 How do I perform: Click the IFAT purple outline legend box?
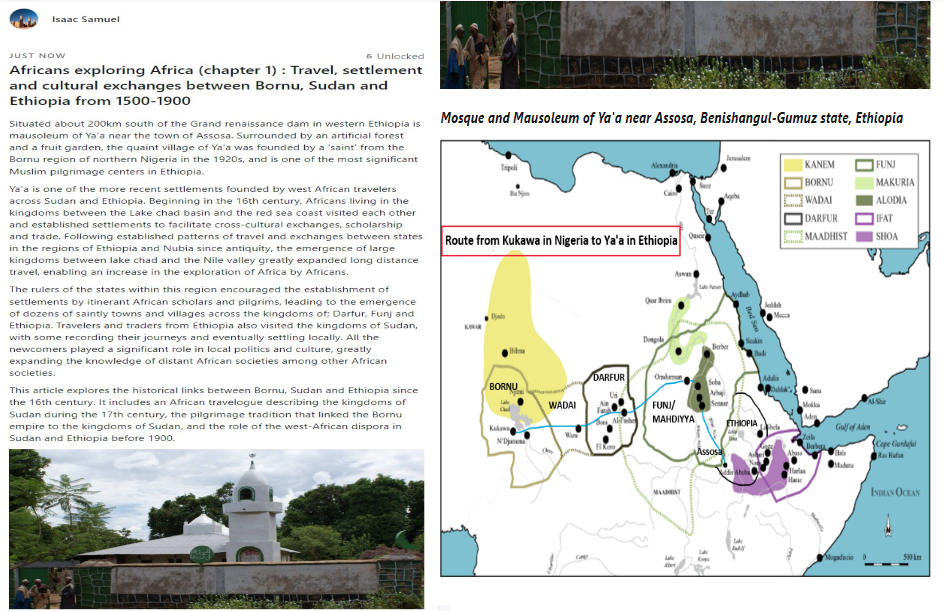pyautogui.click(x=864, y=219)
